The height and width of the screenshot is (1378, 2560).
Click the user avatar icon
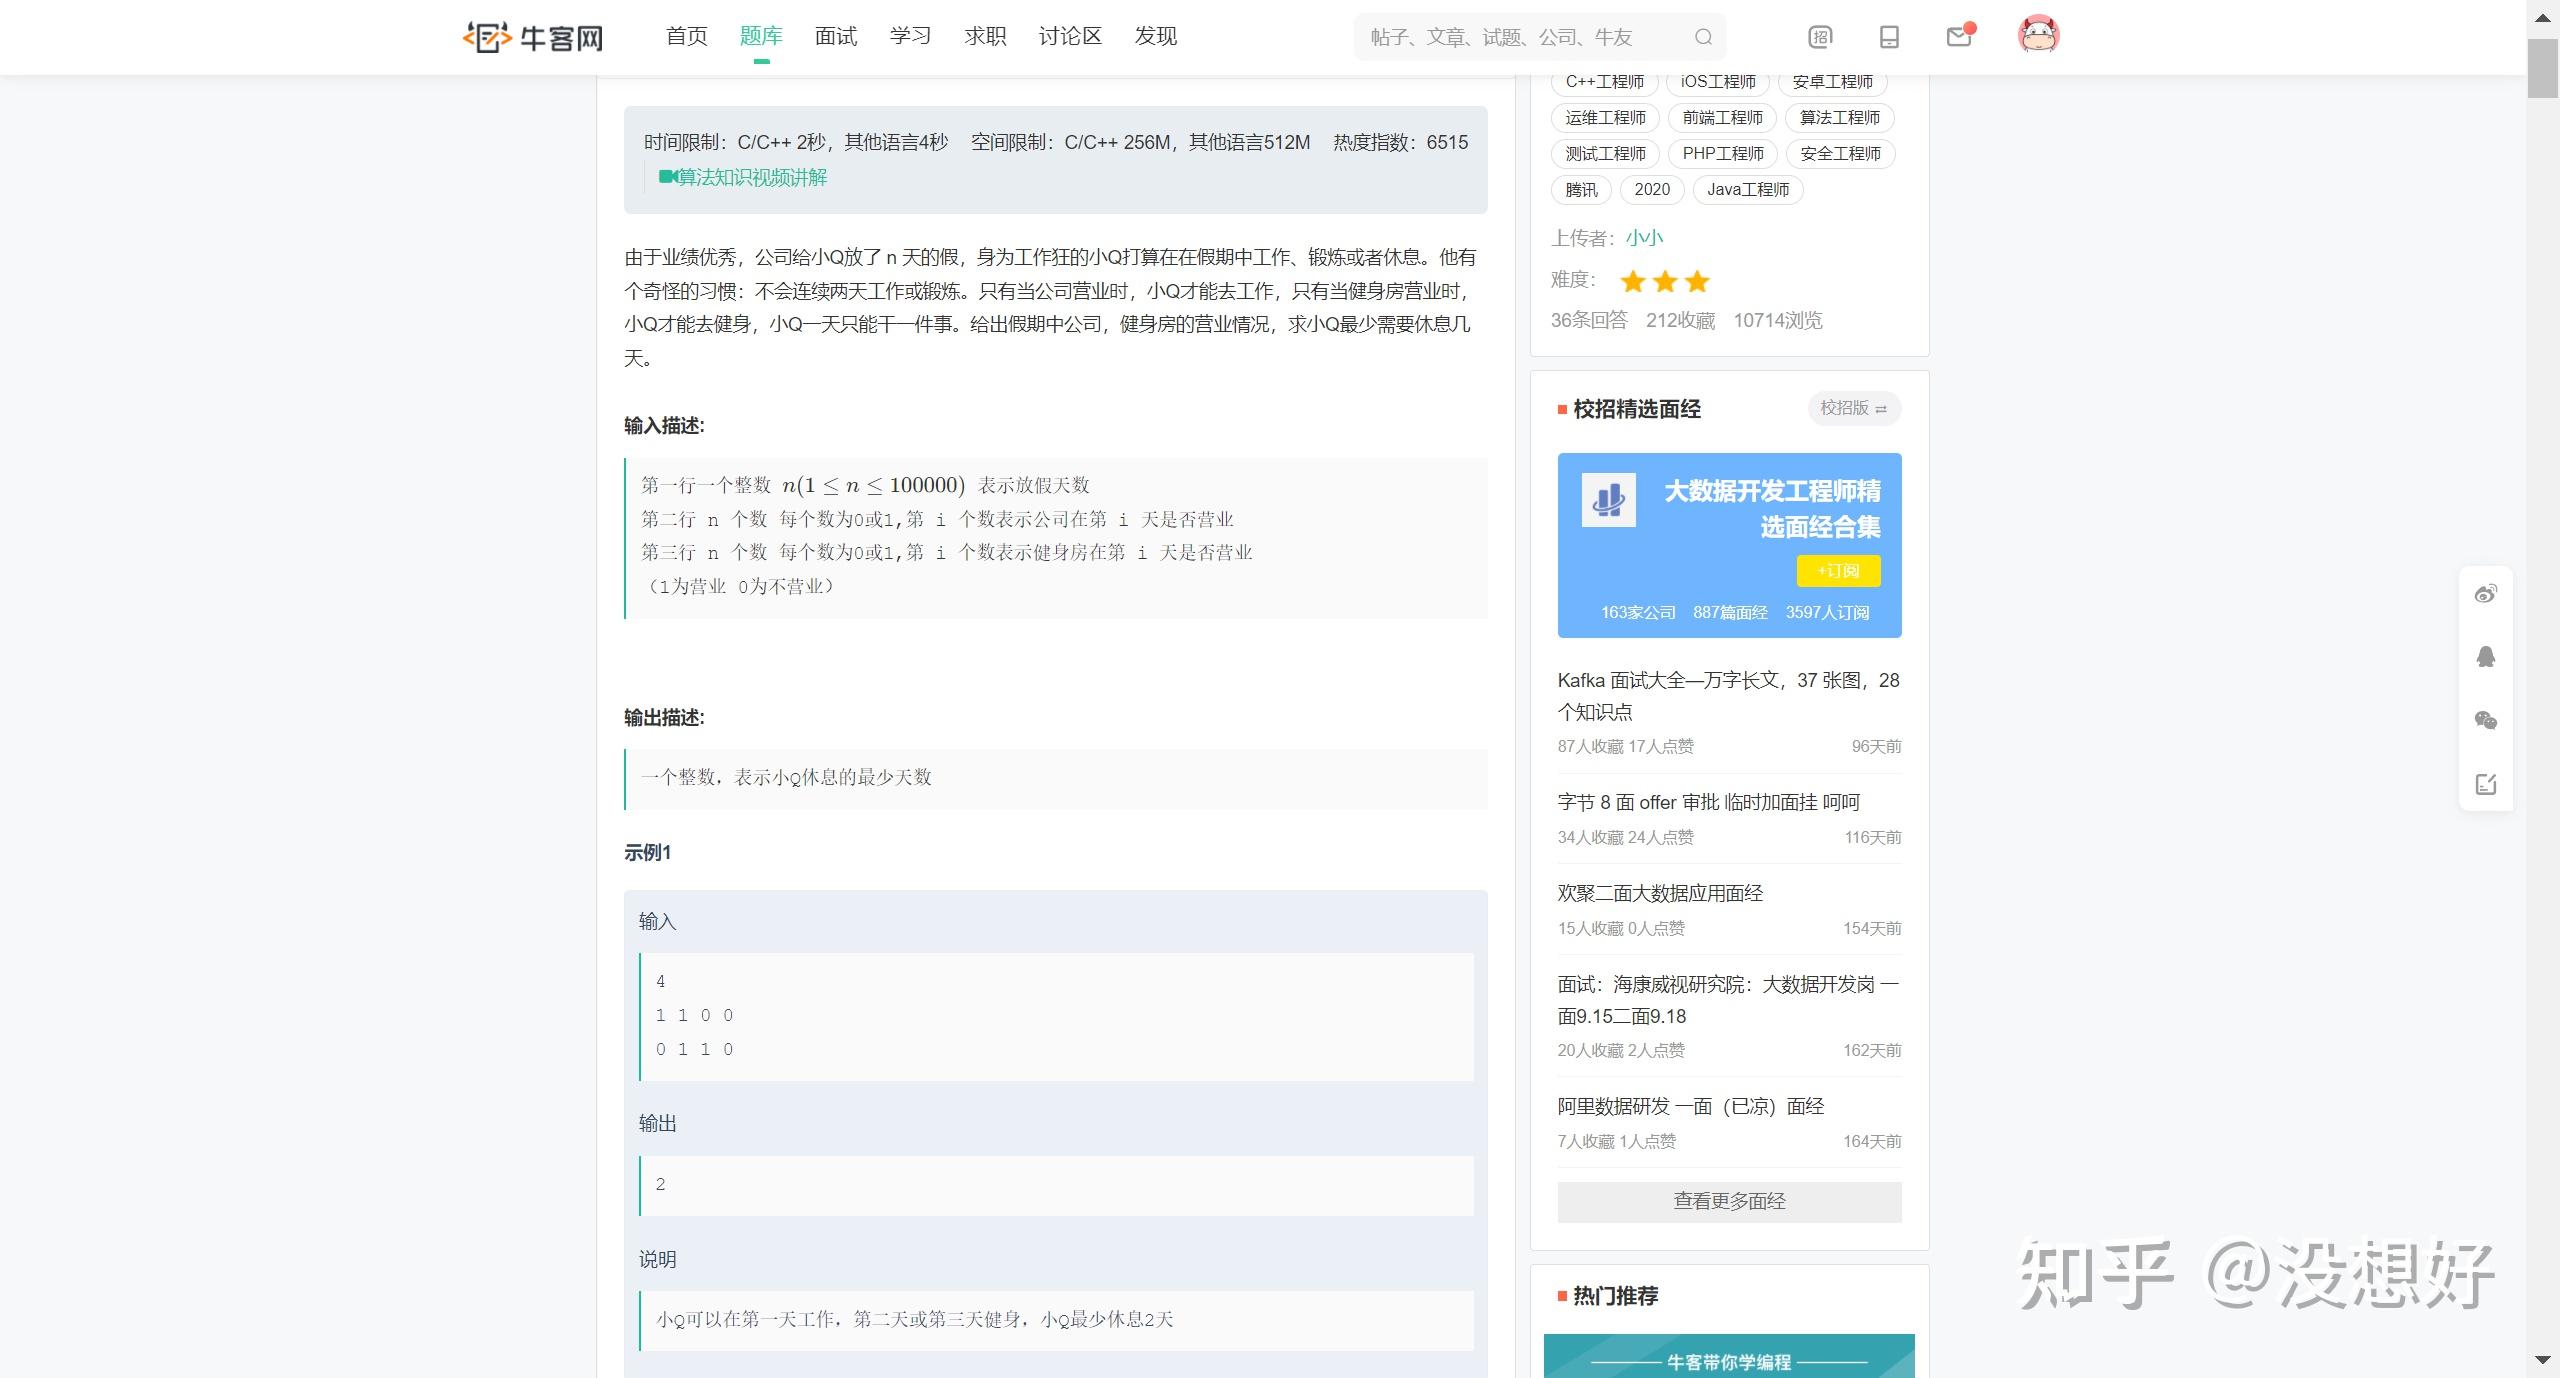[x=2038, y=36]
